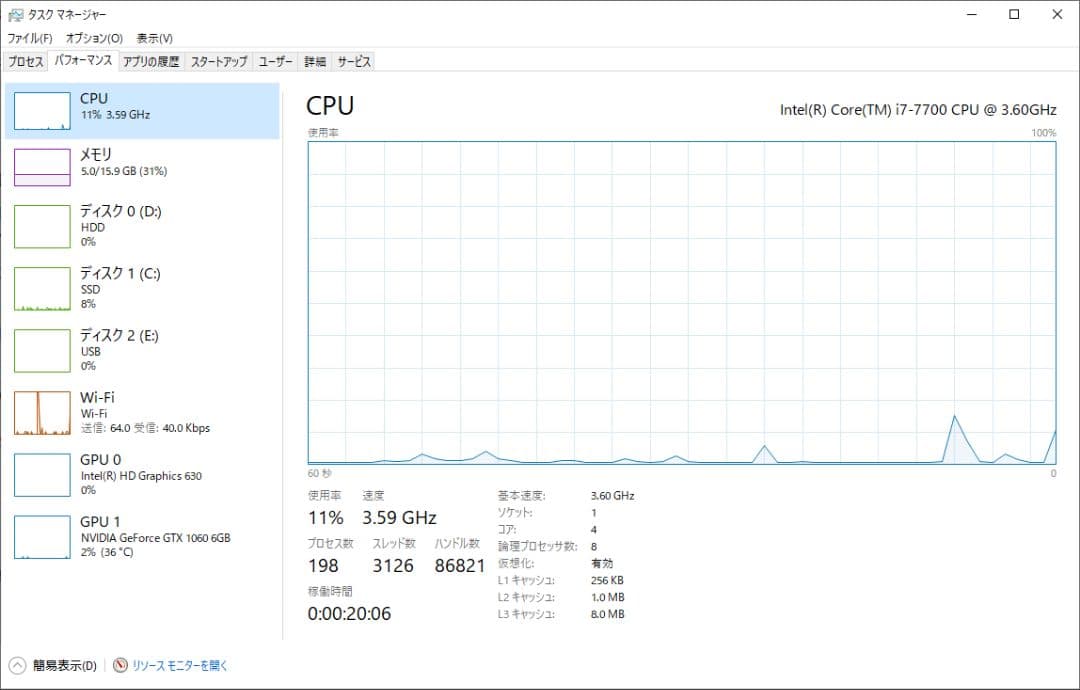
Task: Open the 表示(V) menu
Action: point(154,38)
